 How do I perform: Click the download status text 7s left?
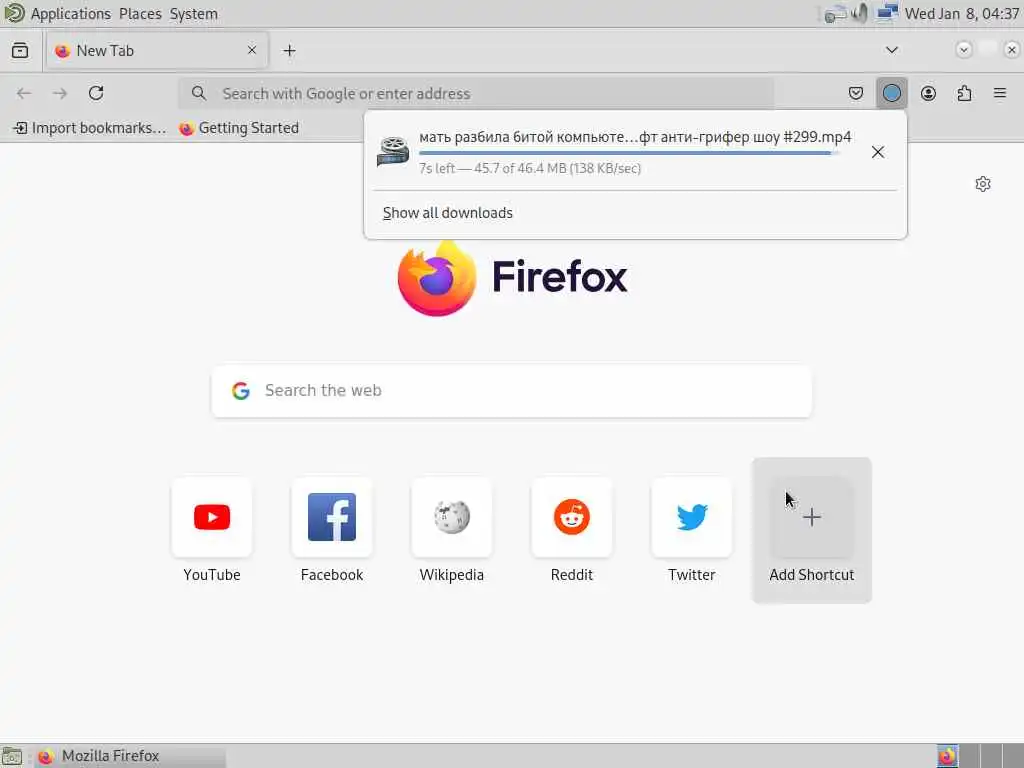[x=530, y=168]
